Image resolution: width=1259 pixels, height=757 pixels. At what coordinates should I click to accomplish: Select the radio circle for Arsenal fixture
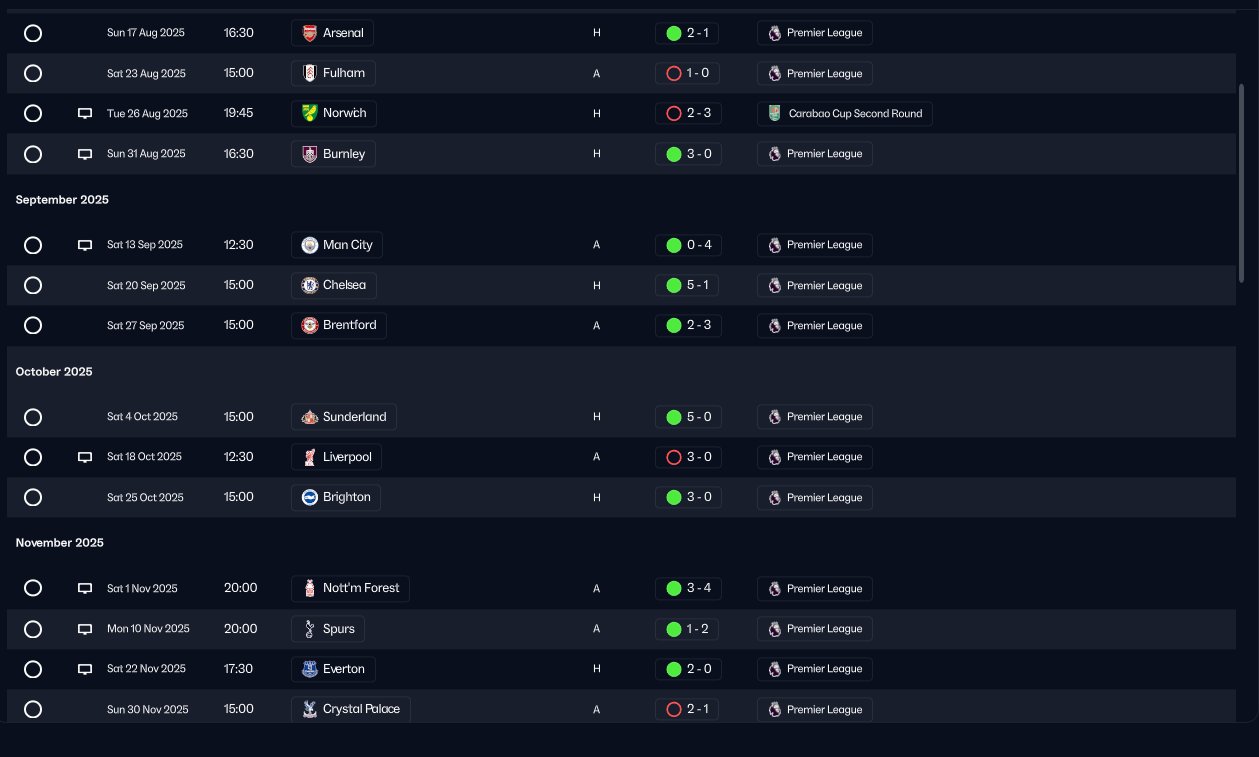point(33,33)
